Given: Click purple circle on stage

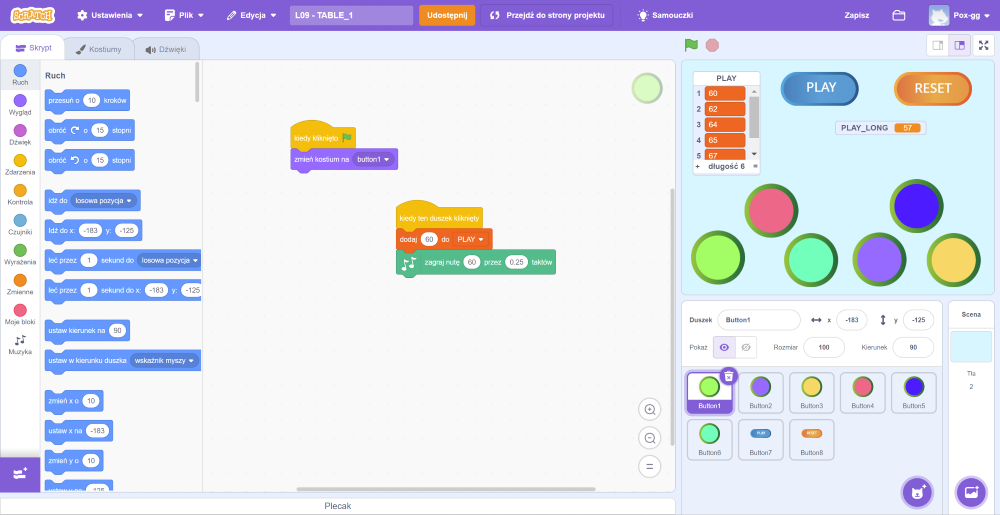Looking at the screenshot, I should point(879,259).
